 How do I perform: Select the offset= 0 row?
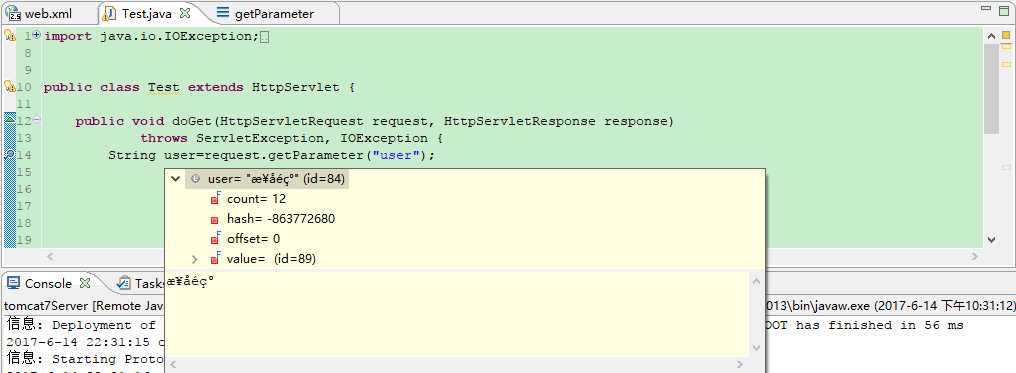(253, 239)
